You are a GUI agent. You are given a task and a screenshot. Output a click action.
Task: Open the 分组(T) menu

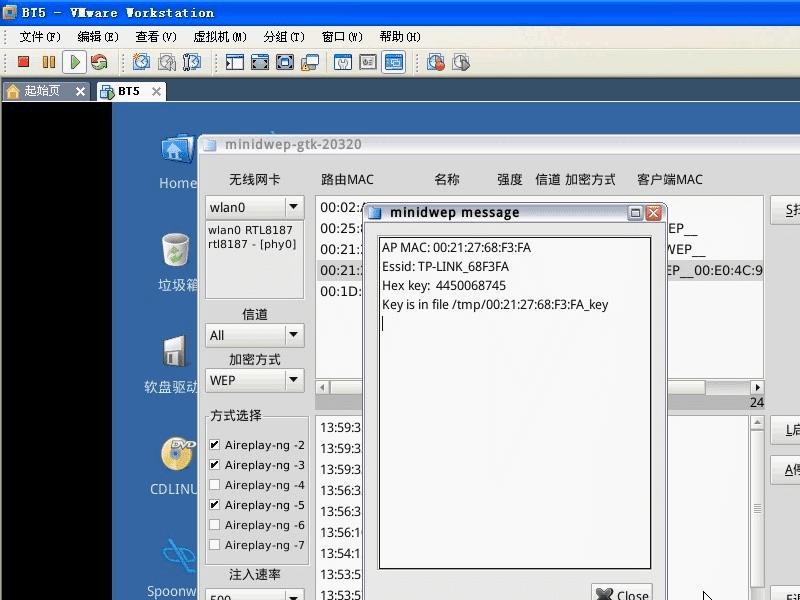284,37
